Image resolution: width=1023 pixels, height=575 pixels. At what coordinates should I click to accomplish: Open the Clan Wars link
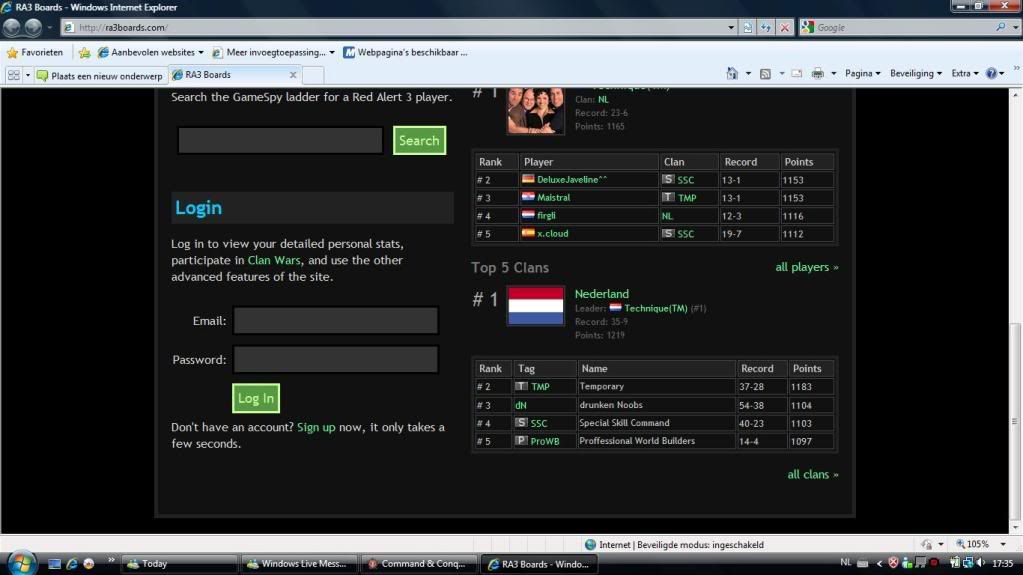[274, 260]
